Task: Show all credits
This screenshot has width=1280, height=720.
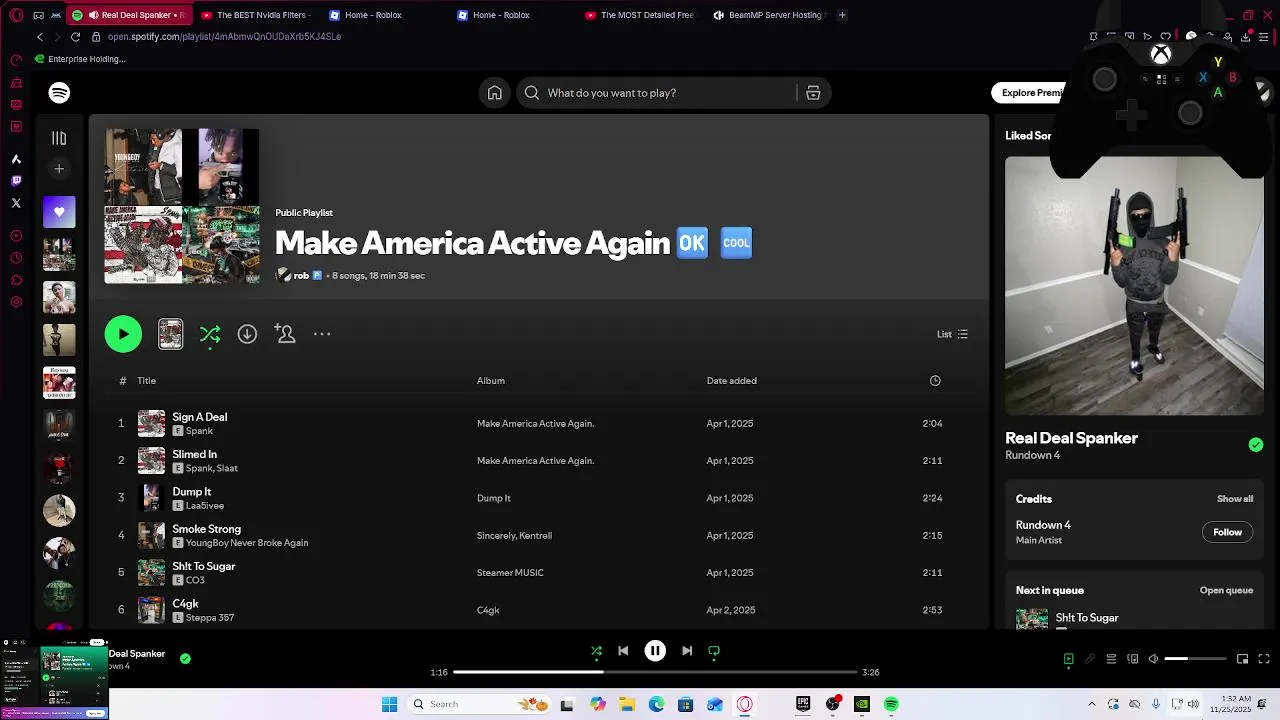Action: pyautogui.click(x=1235, y=499)
